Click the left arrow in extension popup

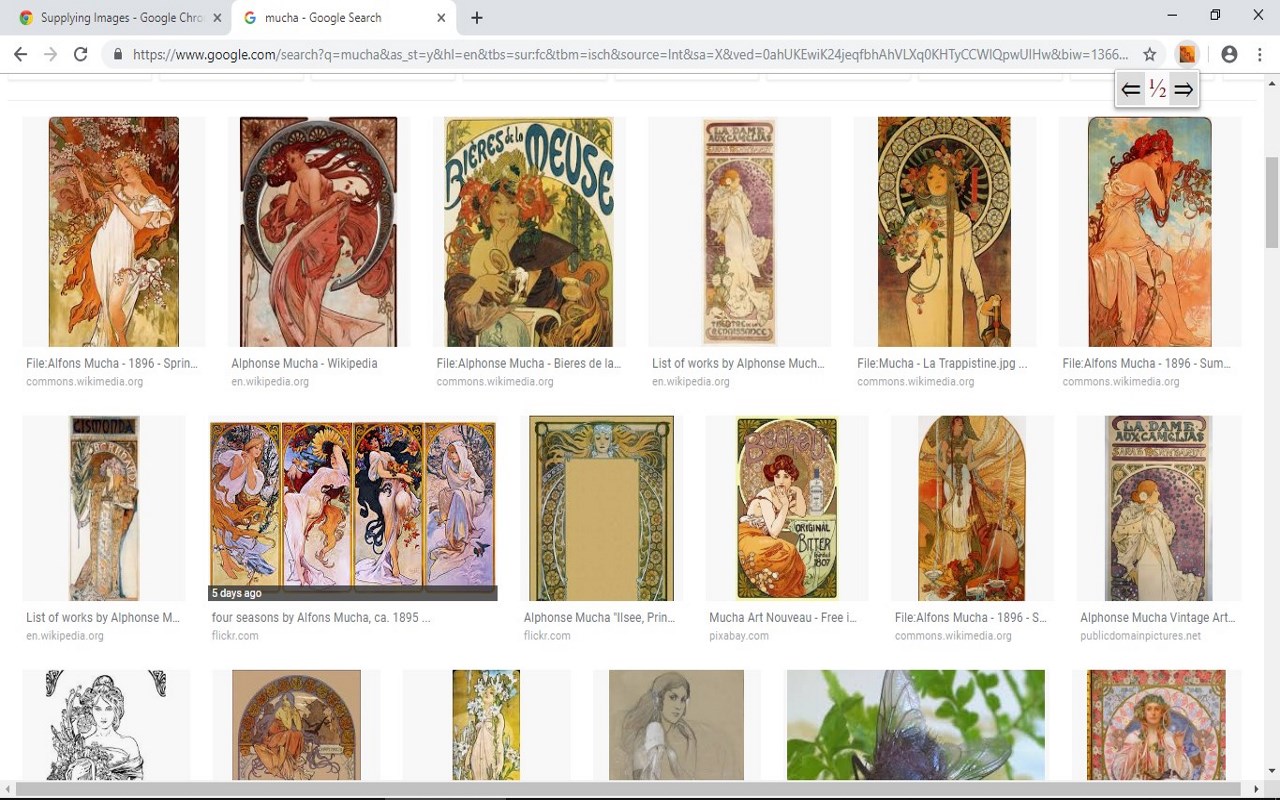[1131, 89]
